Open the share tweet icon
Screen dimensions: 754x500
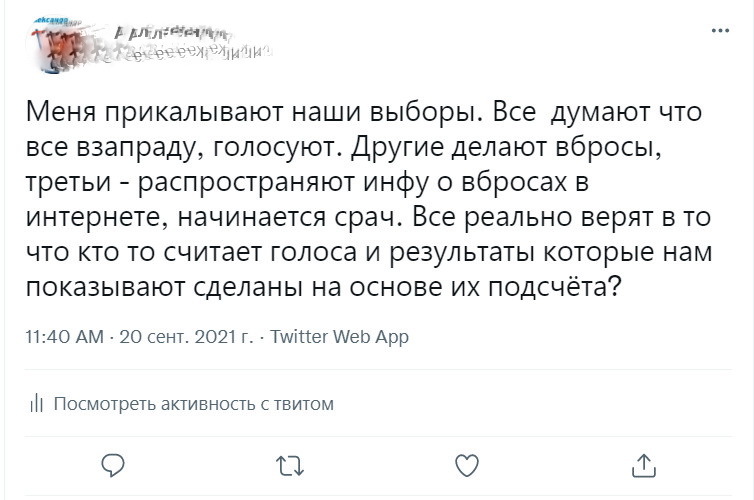pyautogui.click(x=644, y=464)
